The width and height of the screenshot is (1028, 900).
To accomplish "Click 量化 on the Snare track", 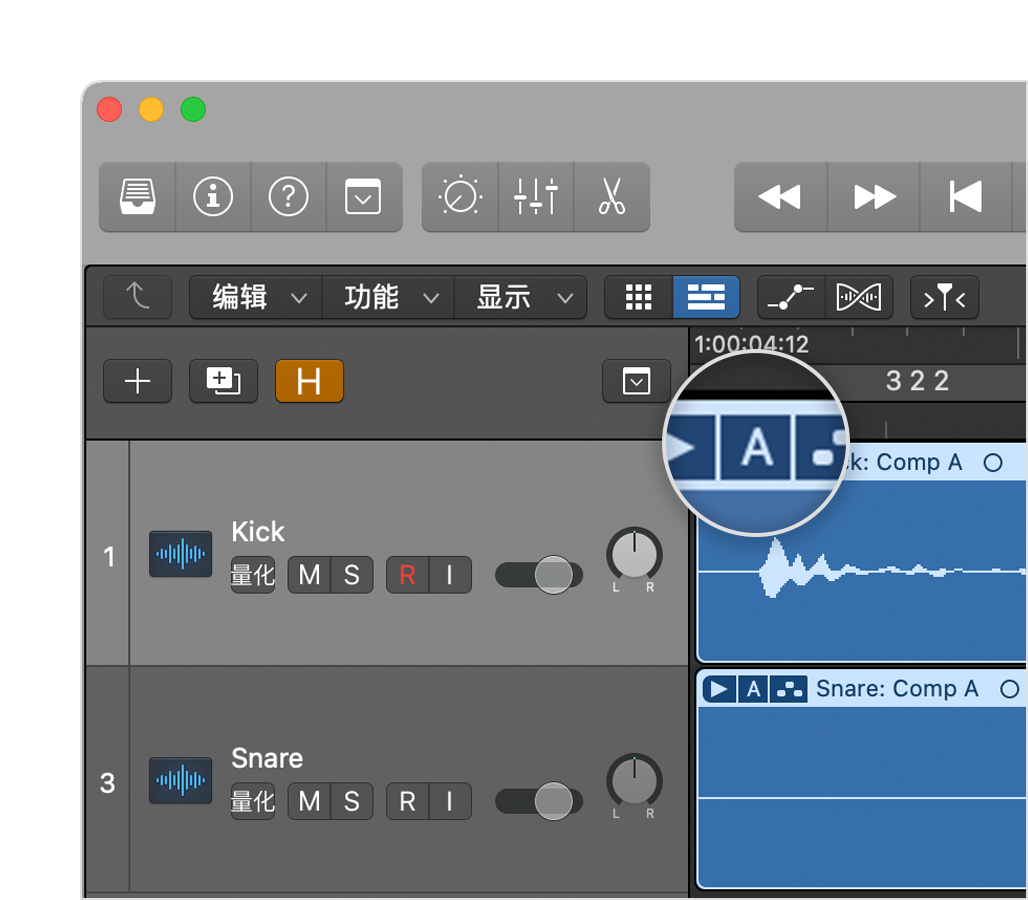I will (x=252, y=801).
